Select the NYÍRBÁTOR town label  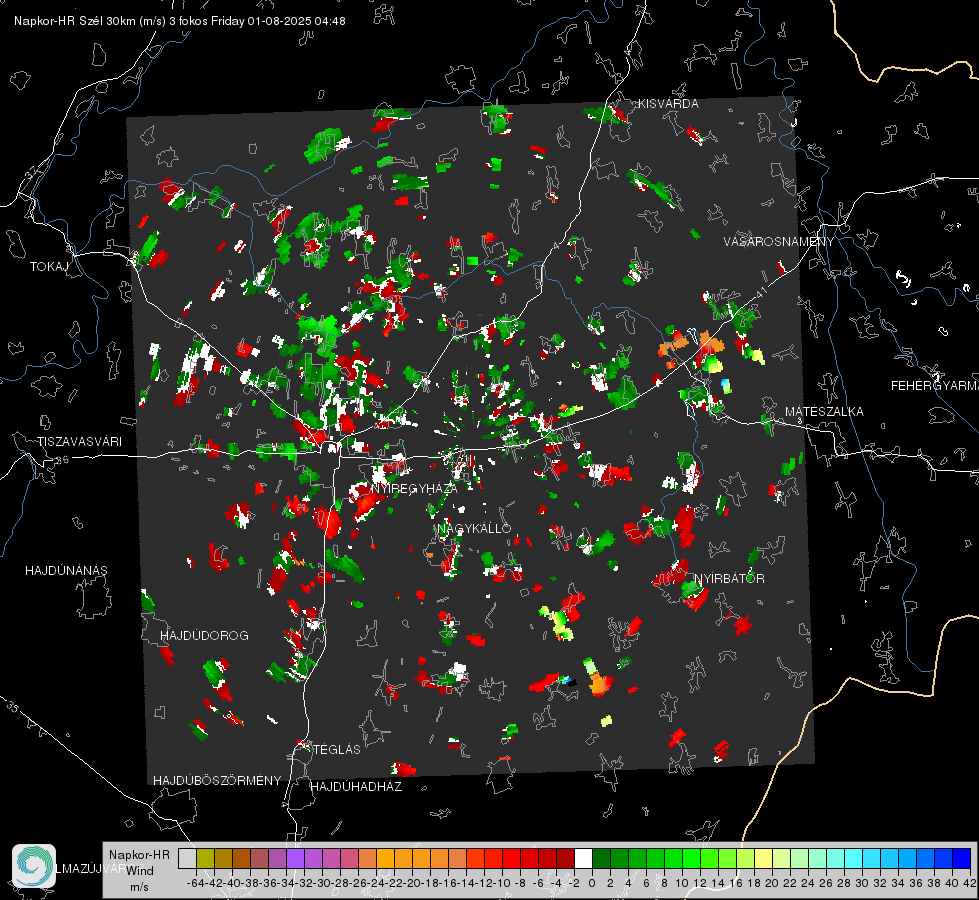pyautogui.click(x=730, y=579)
